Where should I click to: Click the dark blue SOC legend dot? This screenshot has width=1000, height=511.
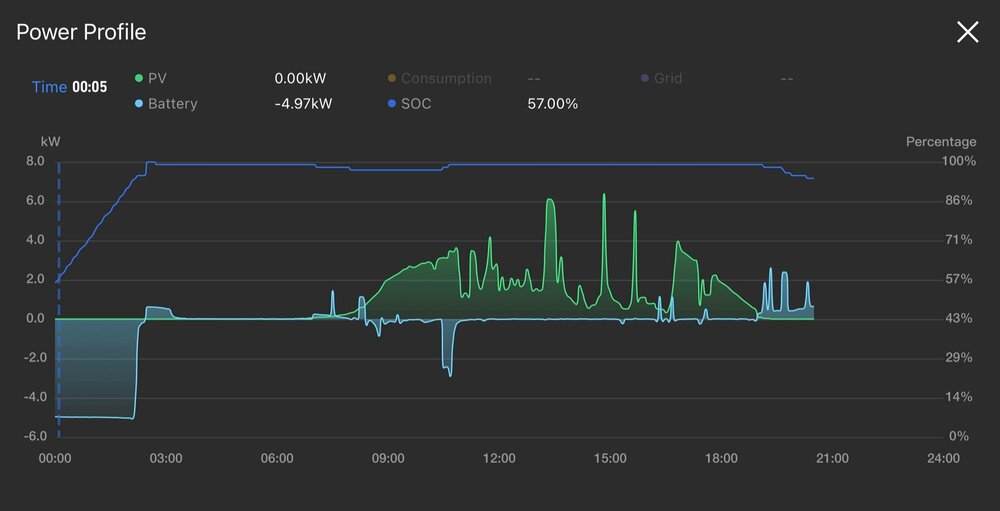tap(392, 103)
